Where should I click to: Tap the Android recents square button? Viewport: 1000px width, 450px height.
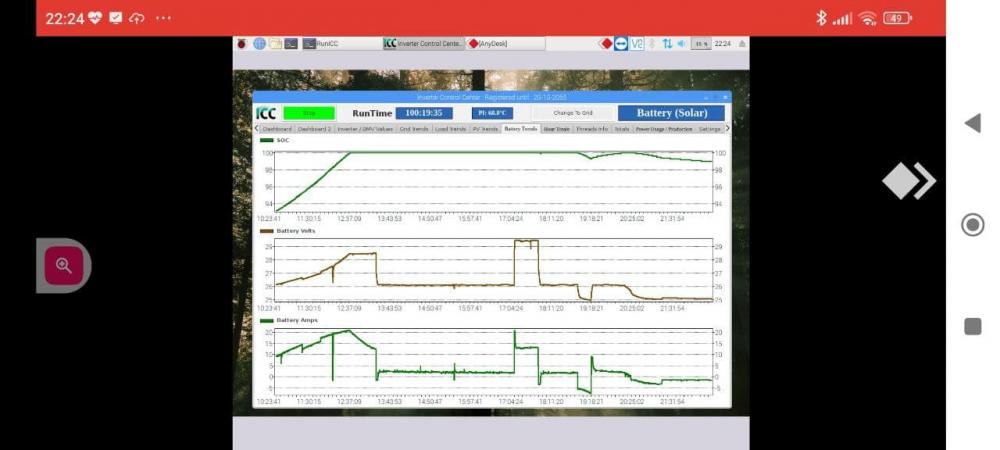point(972,326)
